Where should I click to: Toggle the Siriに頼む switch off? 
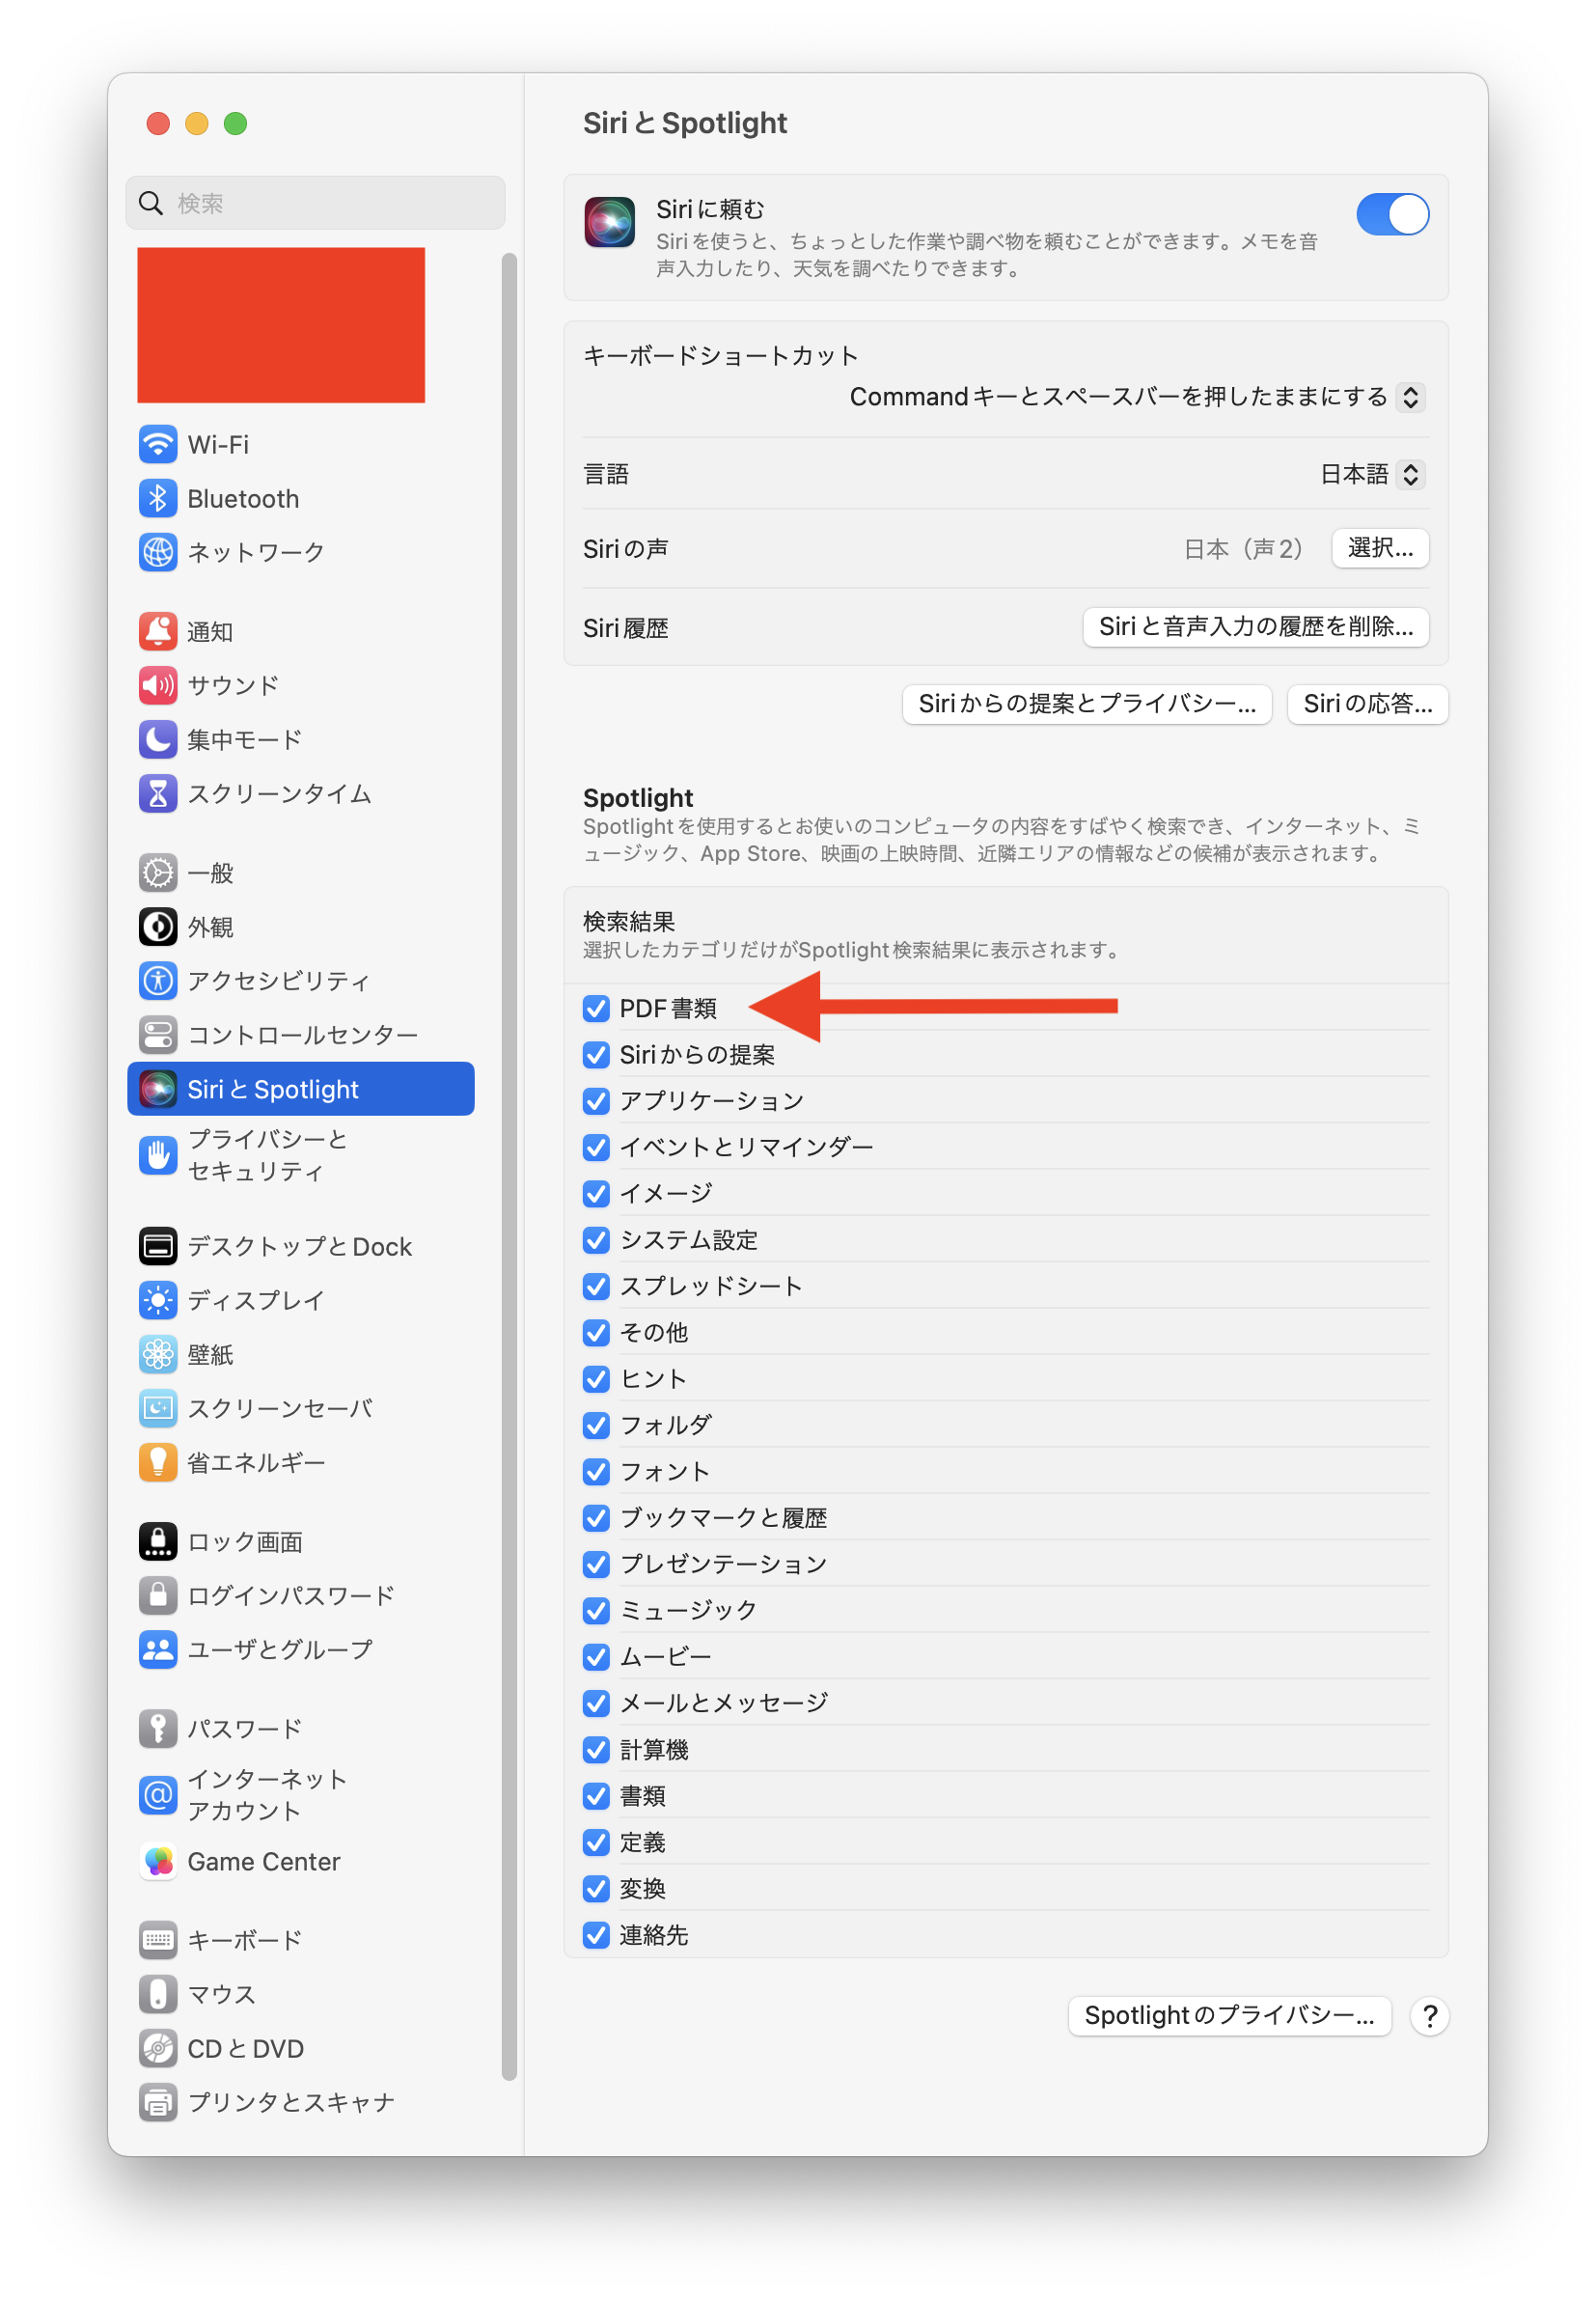pos(1393,214)
